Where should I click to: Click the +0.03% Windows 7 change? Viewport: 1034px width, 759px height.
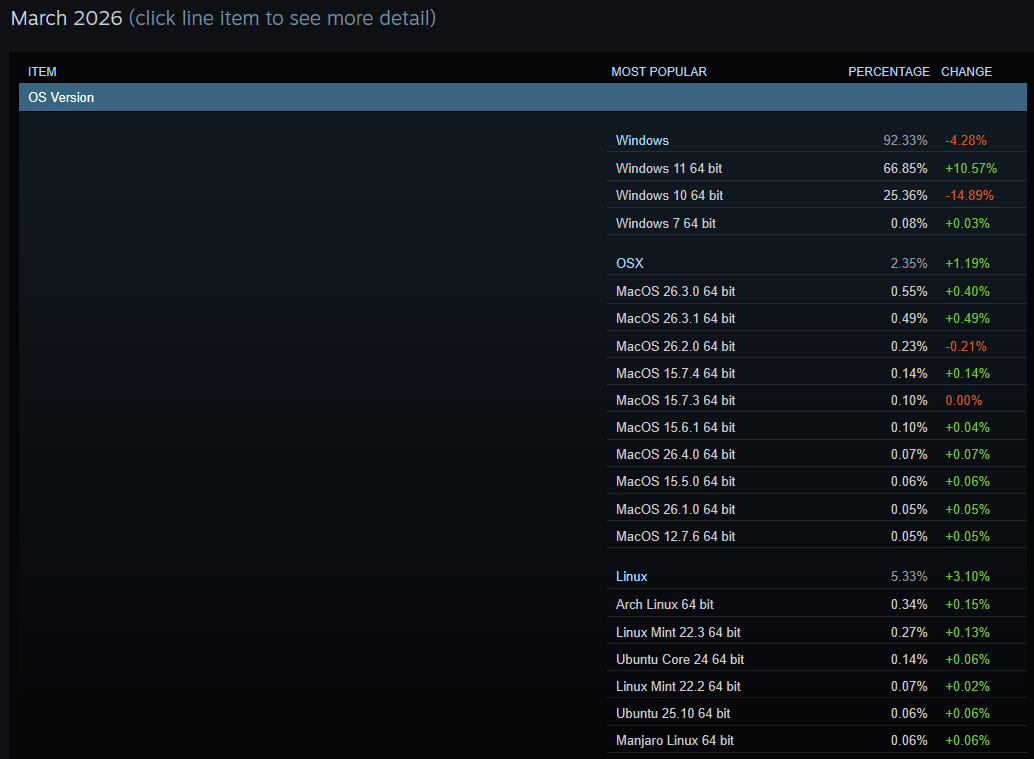967,223
